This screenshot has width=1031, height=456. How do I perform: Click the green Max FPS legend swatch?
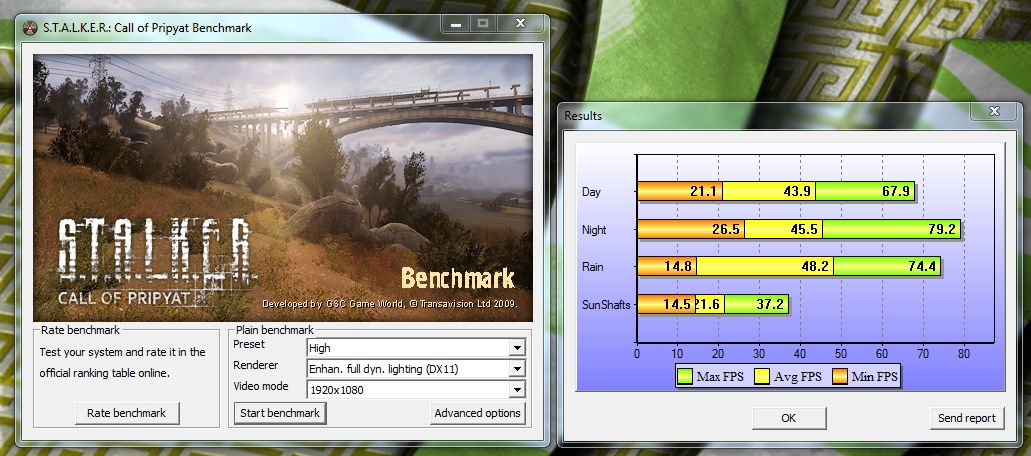pyautogui.click(x=686, y=377)
